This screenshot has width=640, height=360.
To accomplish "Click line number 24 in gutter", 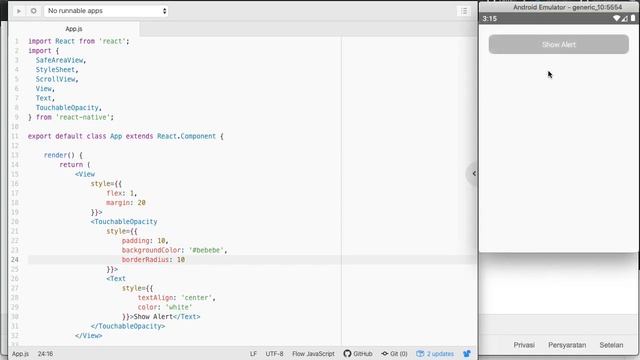I will (x=15, y=260).
